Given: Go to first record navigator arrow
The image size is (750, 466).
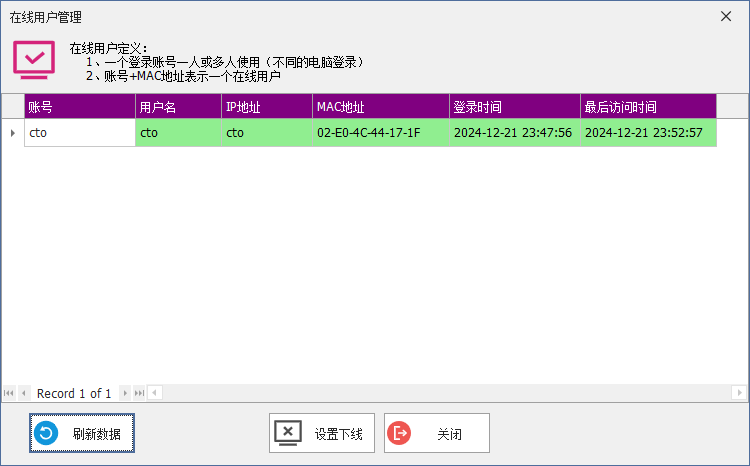Looking at the screenshot, I should (9, 393).
